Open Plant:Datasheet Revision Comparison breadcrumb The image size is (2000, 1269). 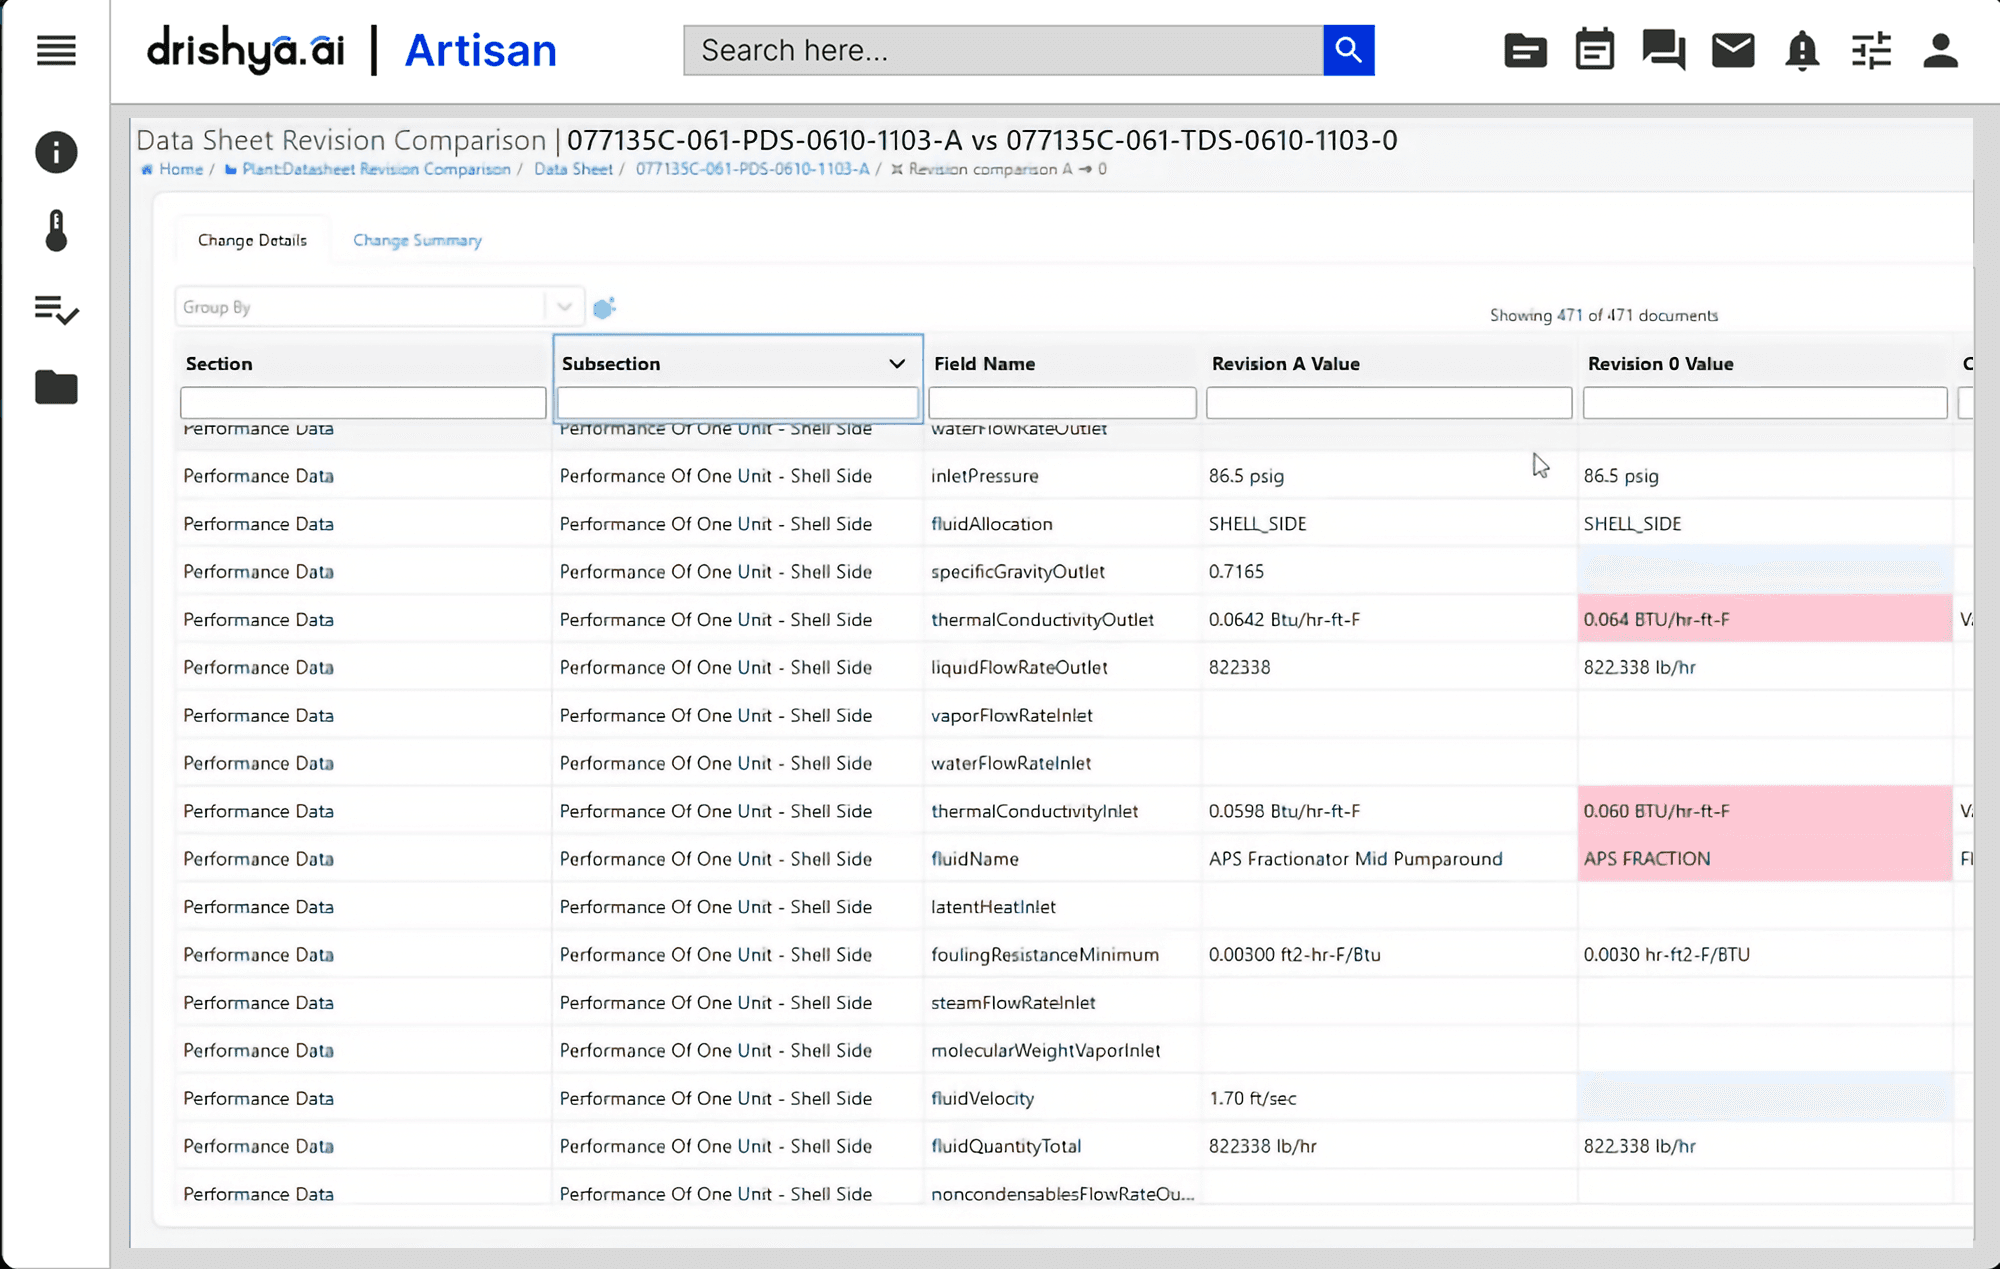(376, 169)
